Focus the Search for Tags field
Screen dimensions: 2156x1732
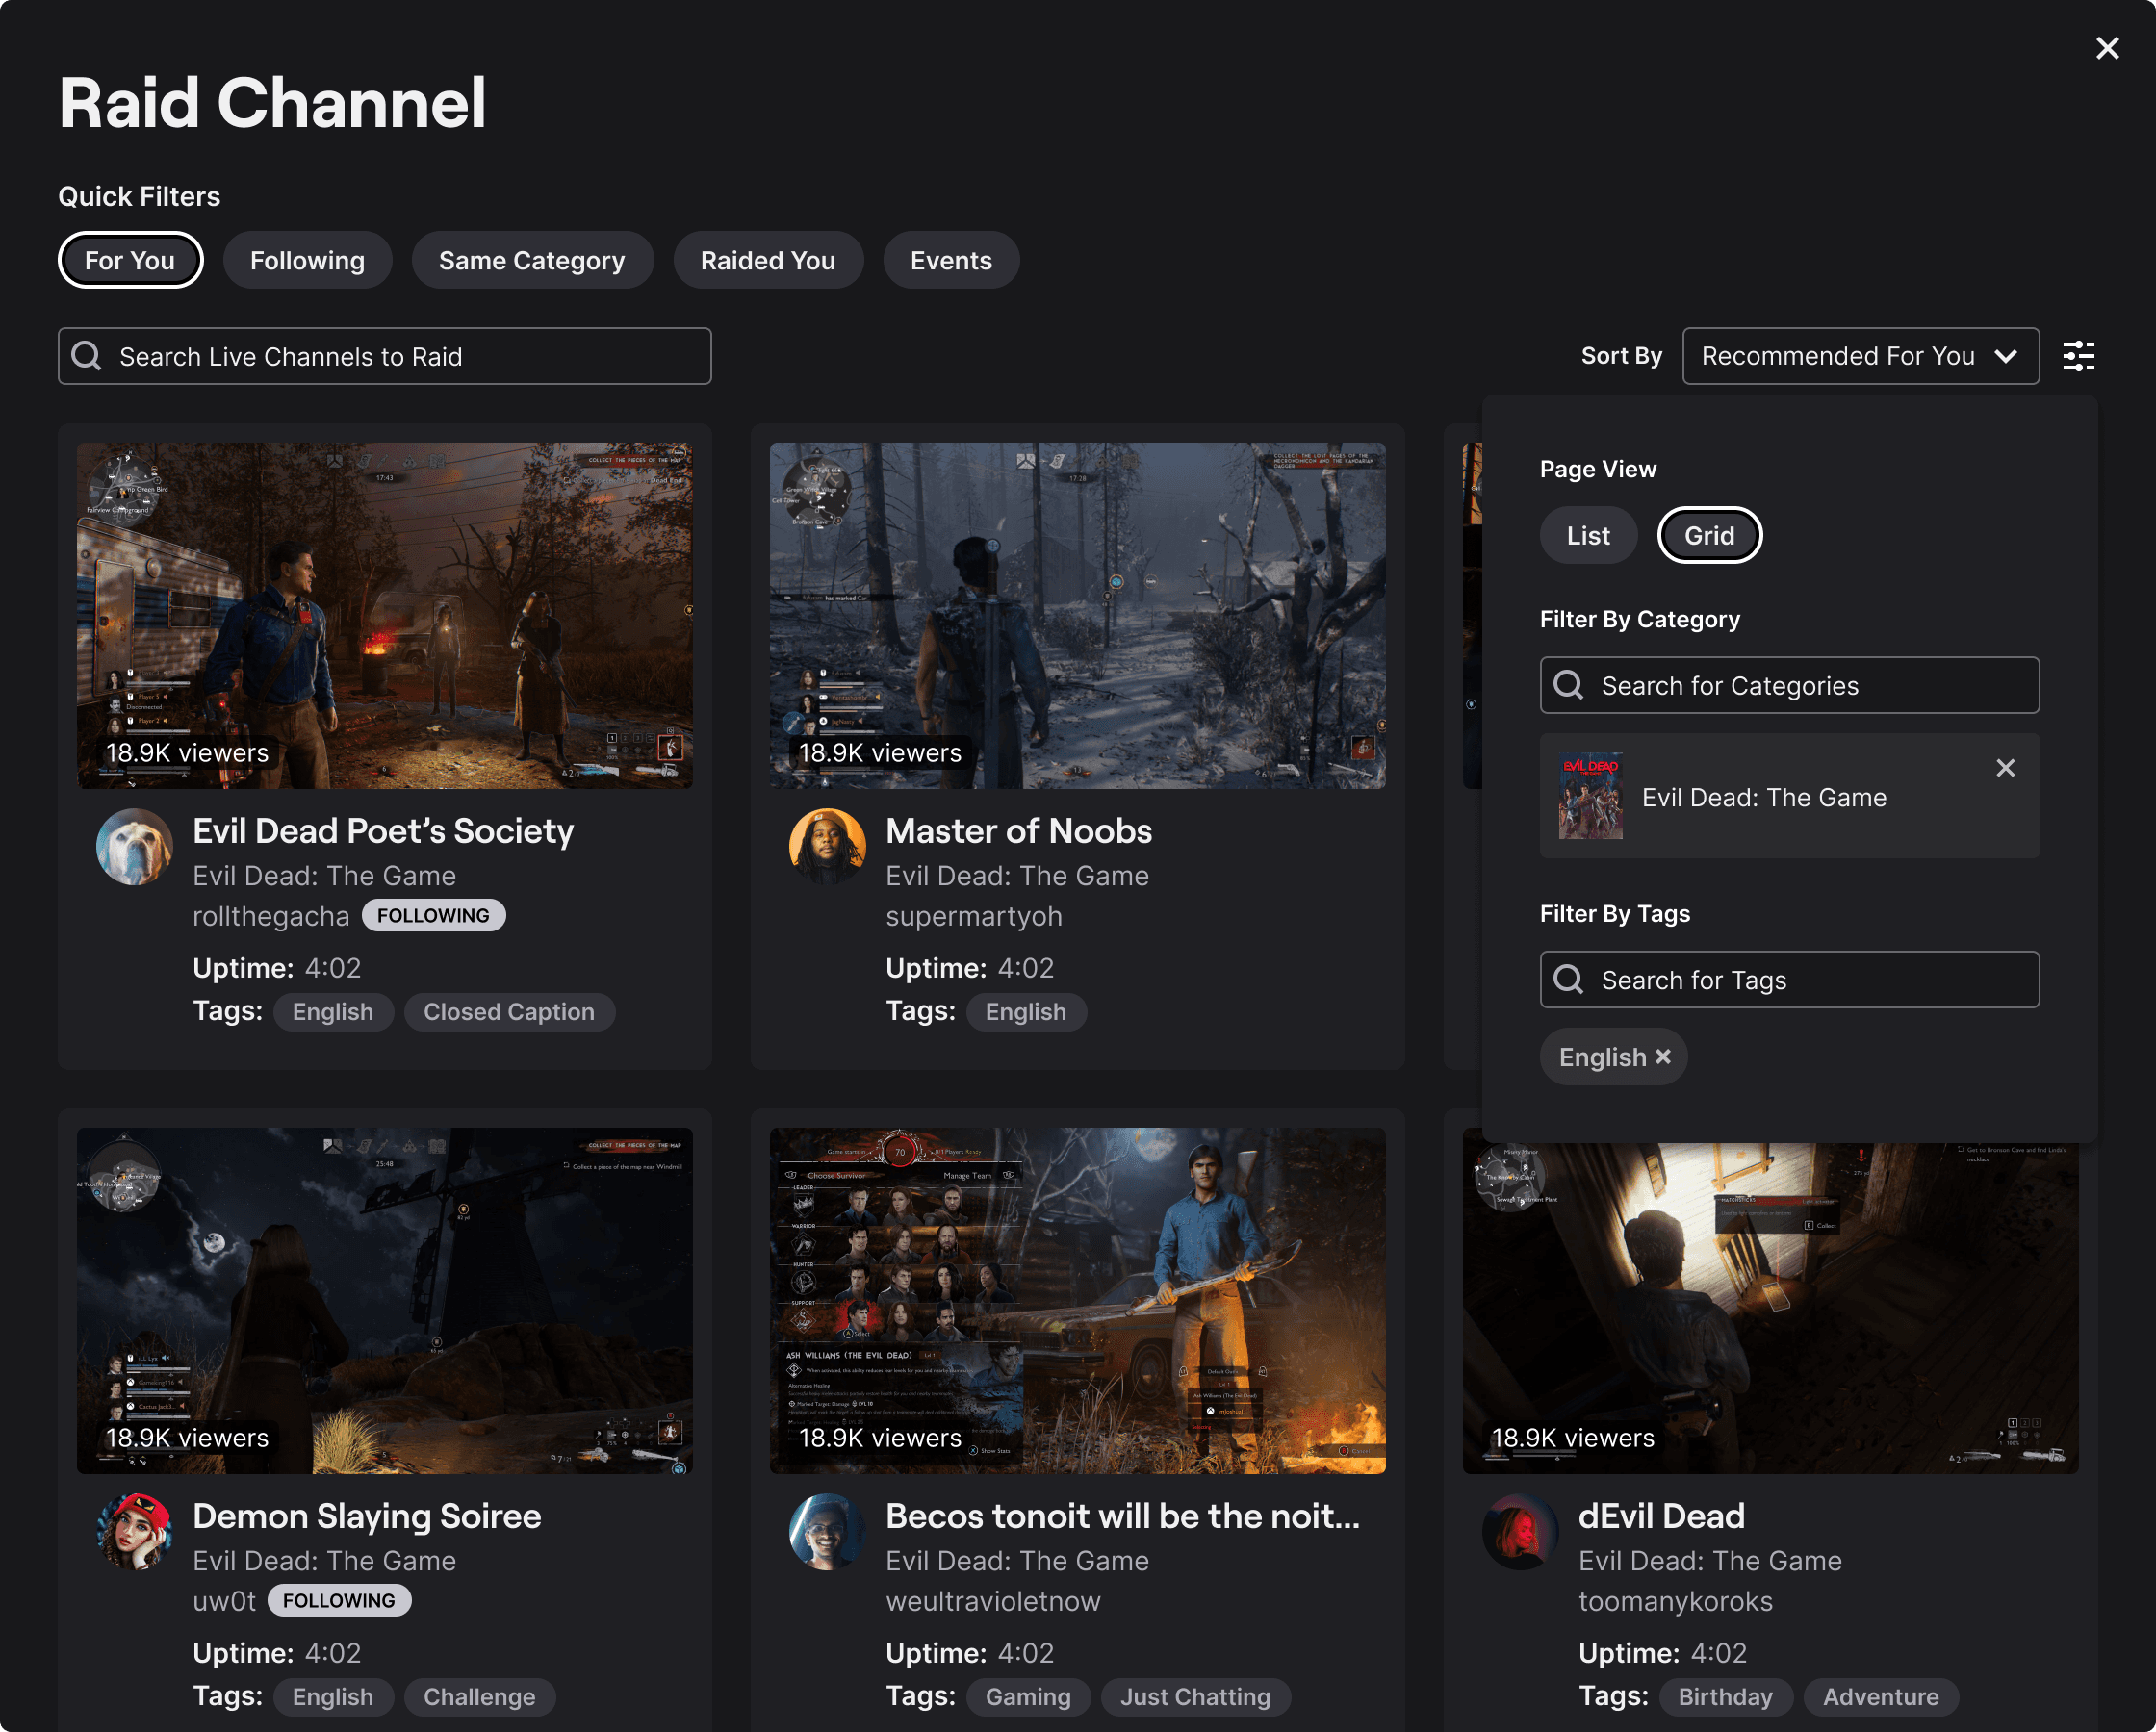click(x=1789, y=979)
